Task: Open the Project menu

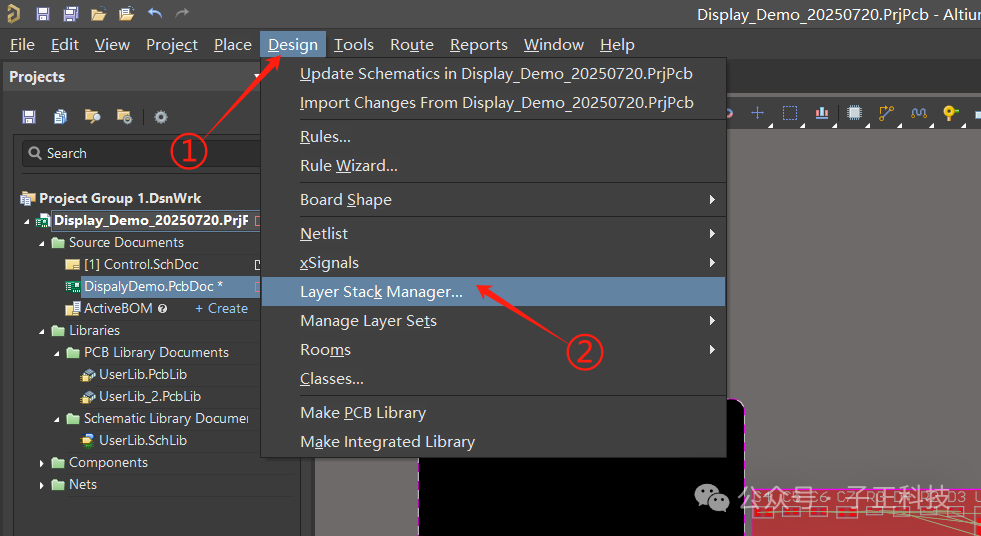Action: click(172, 45)
